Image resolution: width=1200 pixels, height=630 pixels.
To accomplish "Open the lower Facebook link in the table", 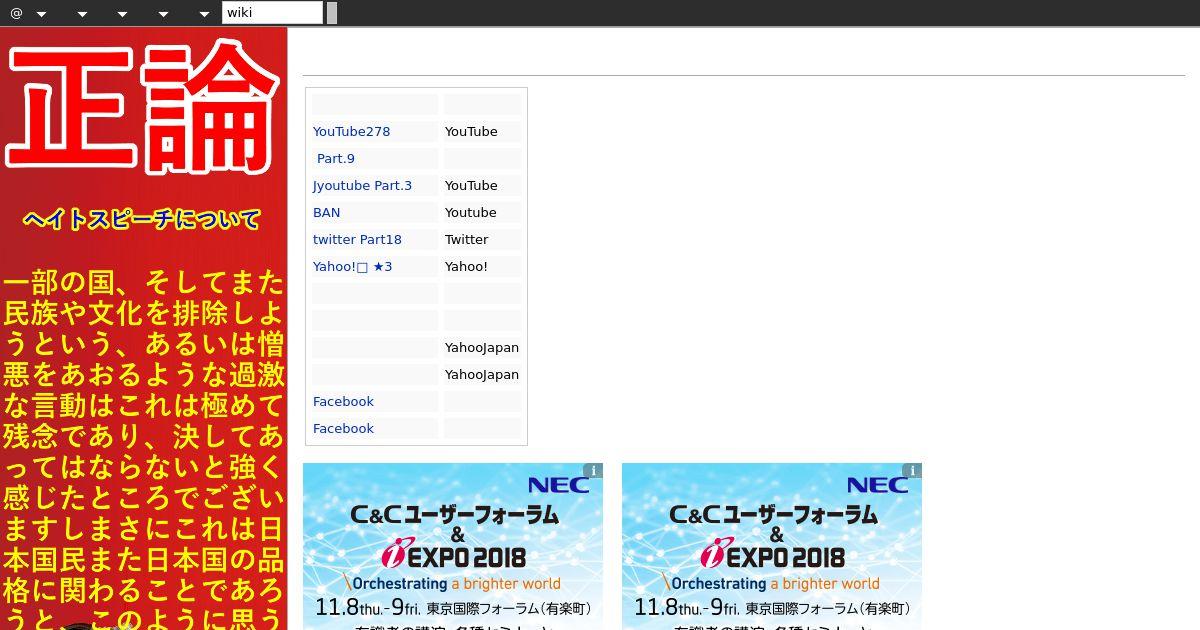I will point(343,429).
